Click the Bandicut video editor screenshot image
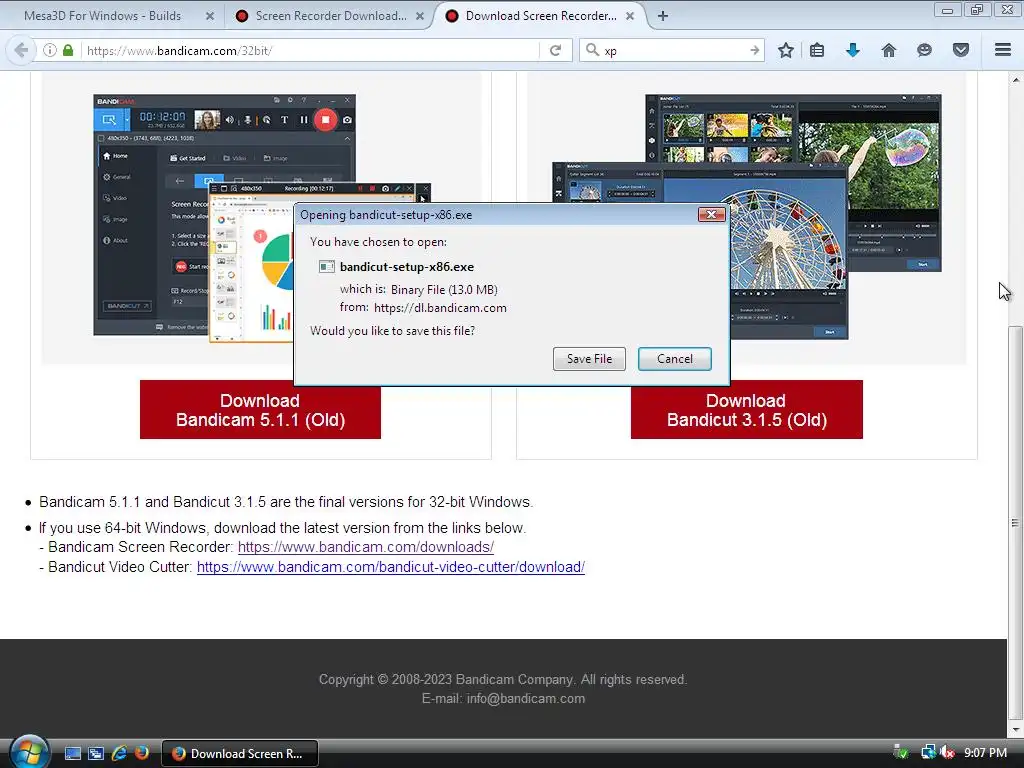Image resolution: width=1024 pixels, height=768 pixels. point(746,217)
